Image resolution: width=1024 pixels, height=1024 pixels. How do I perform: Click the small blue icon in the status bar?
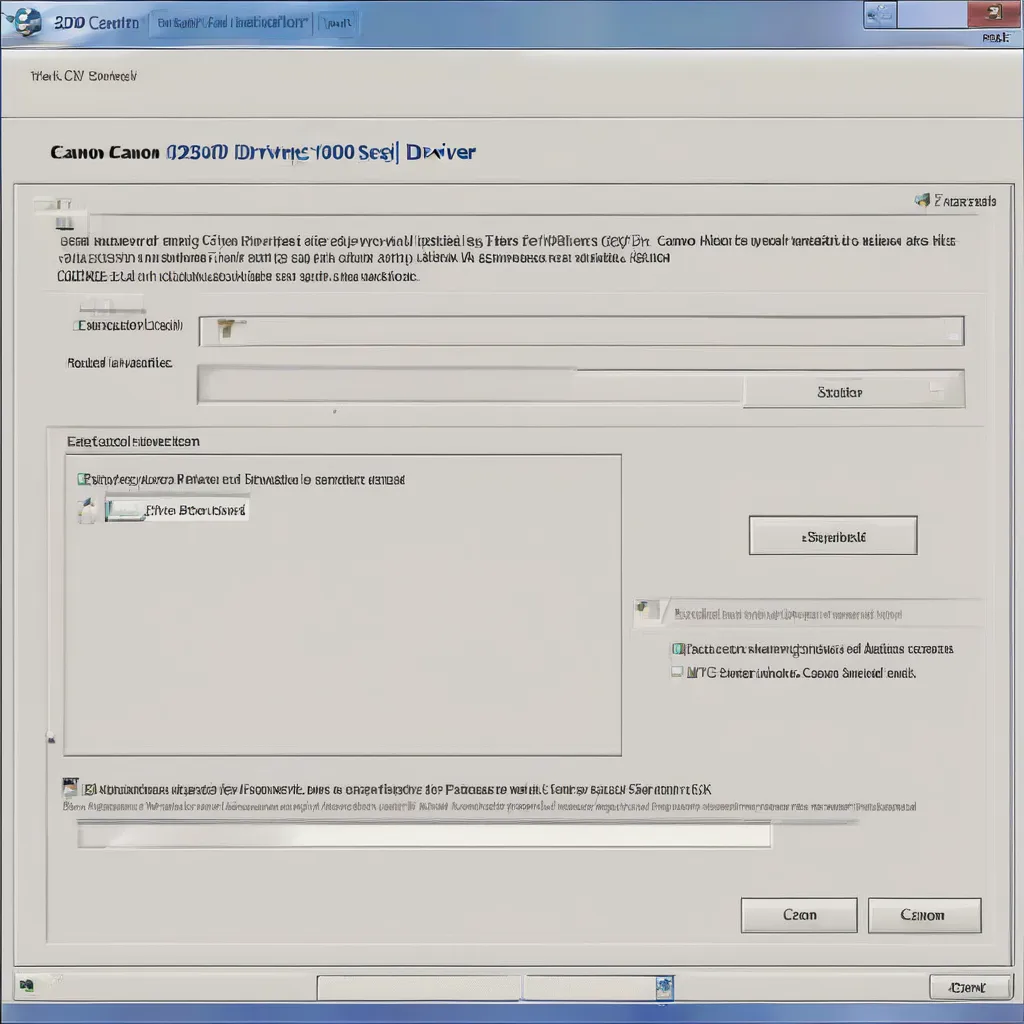click(664, 986)
